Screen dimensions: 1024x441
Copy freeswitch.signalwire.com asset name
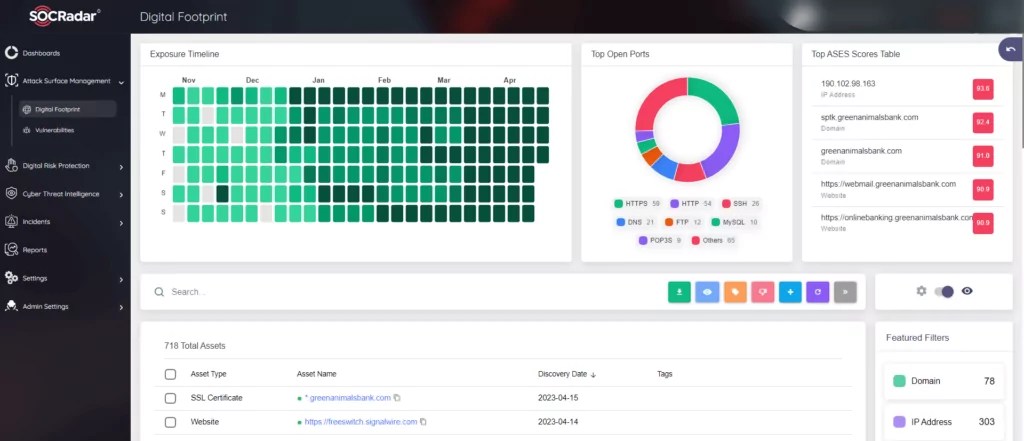[x=423, y=422]
